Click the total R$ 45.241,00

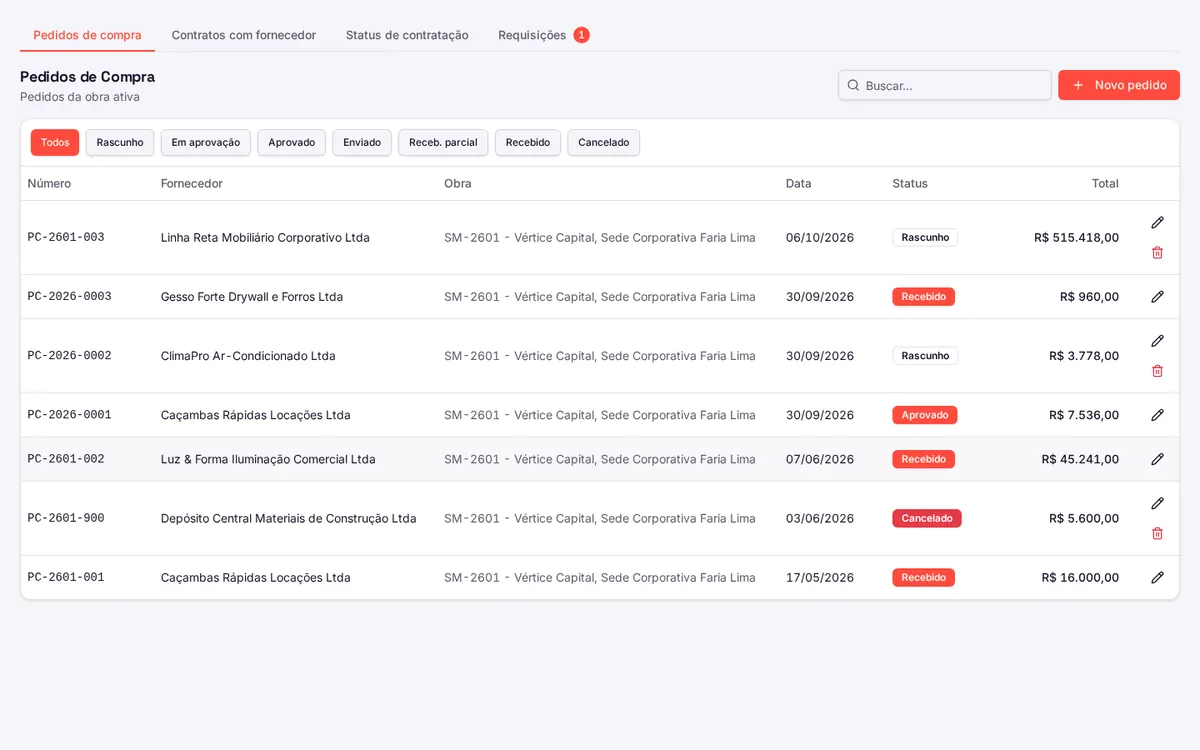tap(1080, 459)
